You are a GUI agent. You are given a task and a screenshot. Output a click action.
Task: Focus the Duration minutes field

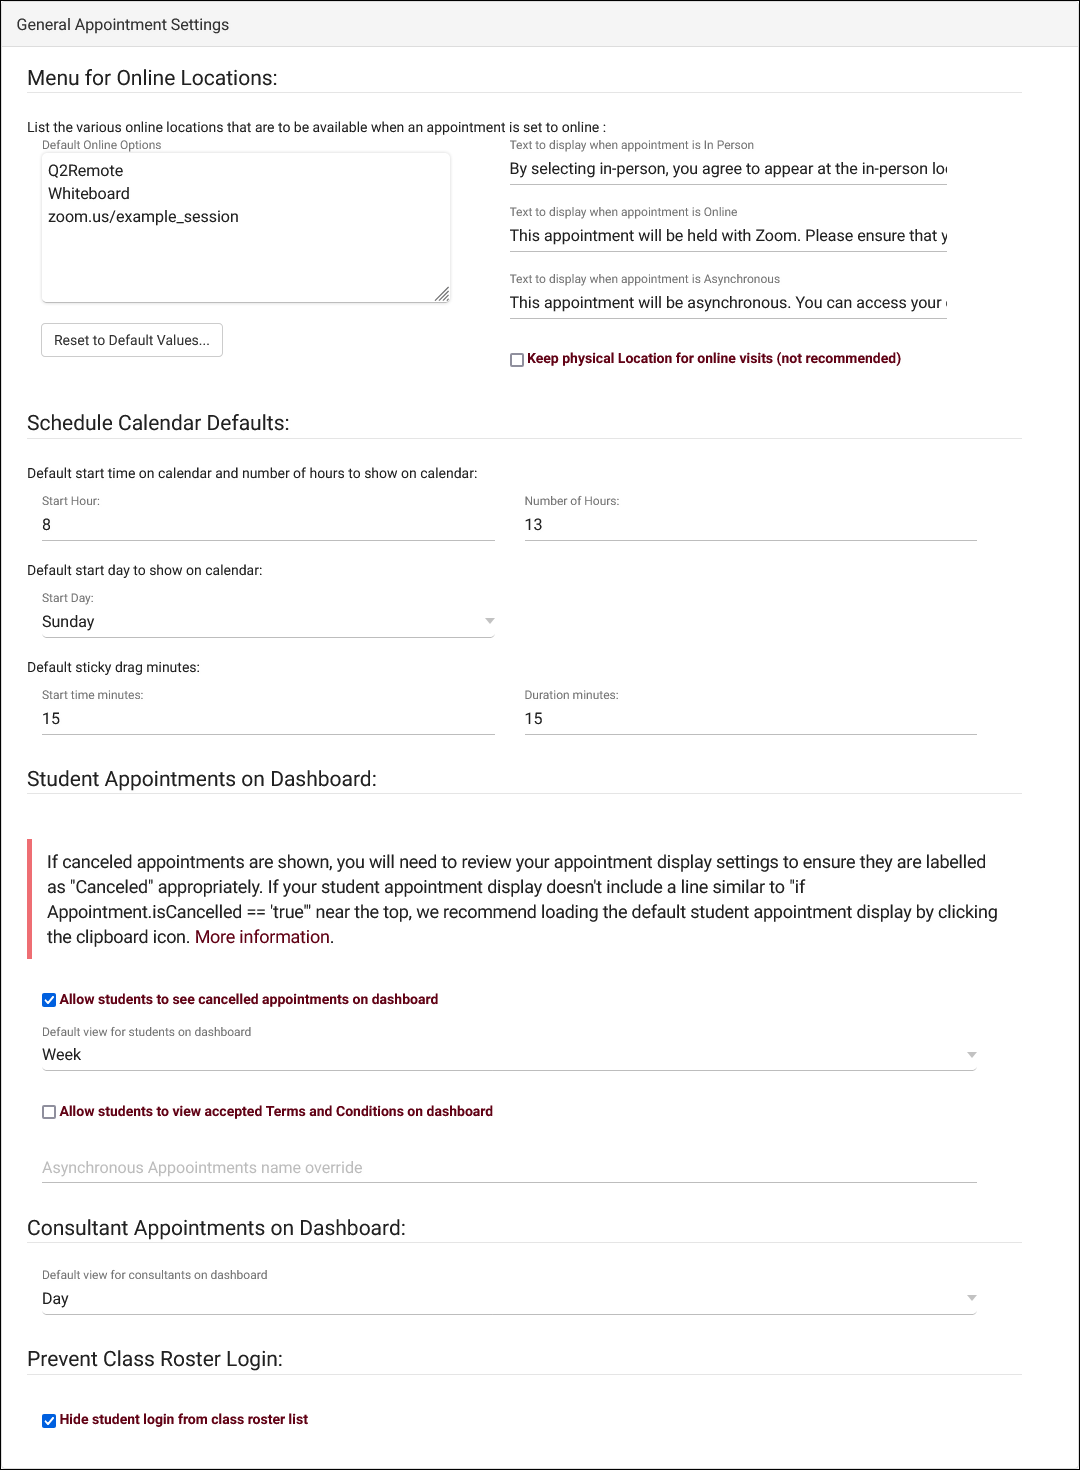point(750,719)
